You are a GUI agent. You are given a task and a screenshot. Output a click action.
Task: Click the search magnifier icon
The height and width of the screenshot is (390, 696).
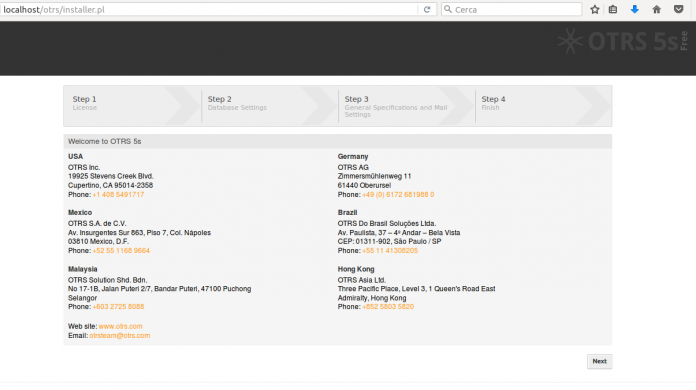pos(448,9)
